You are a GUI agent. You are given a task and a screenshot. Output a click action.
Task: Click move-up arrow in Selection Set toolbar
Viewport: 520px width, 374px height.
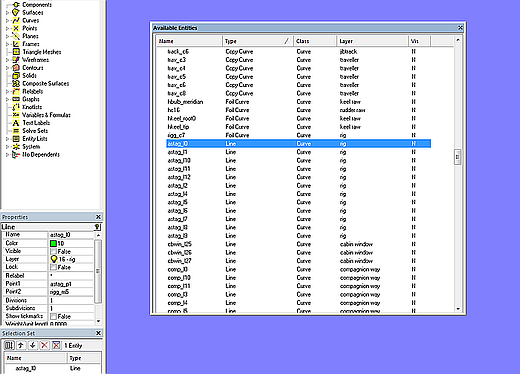click(21, 345)
